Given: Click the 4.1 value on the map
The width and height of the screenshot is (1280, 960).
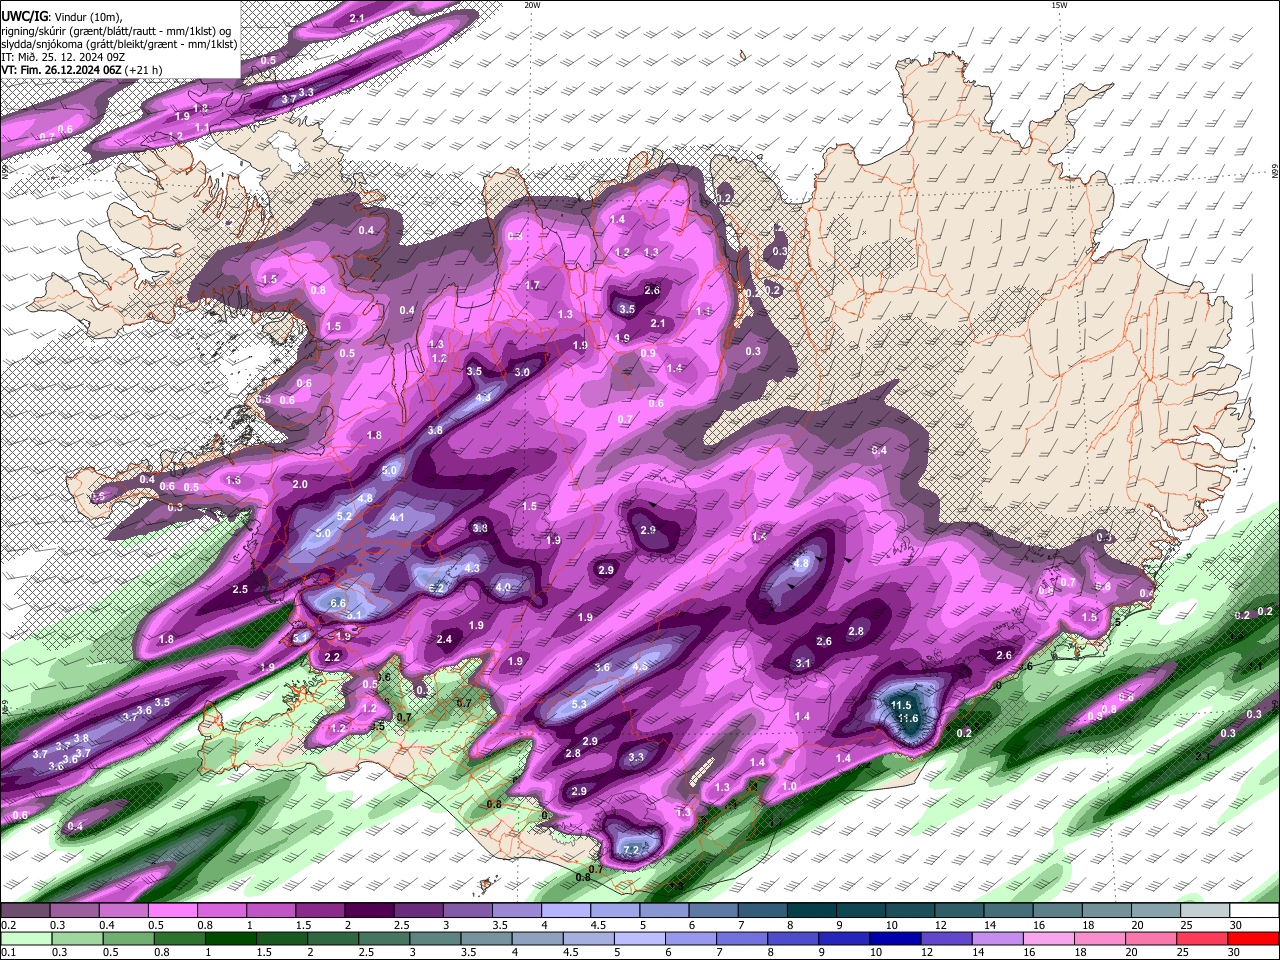Looking at the screenshot, I should tap(397, 517).
